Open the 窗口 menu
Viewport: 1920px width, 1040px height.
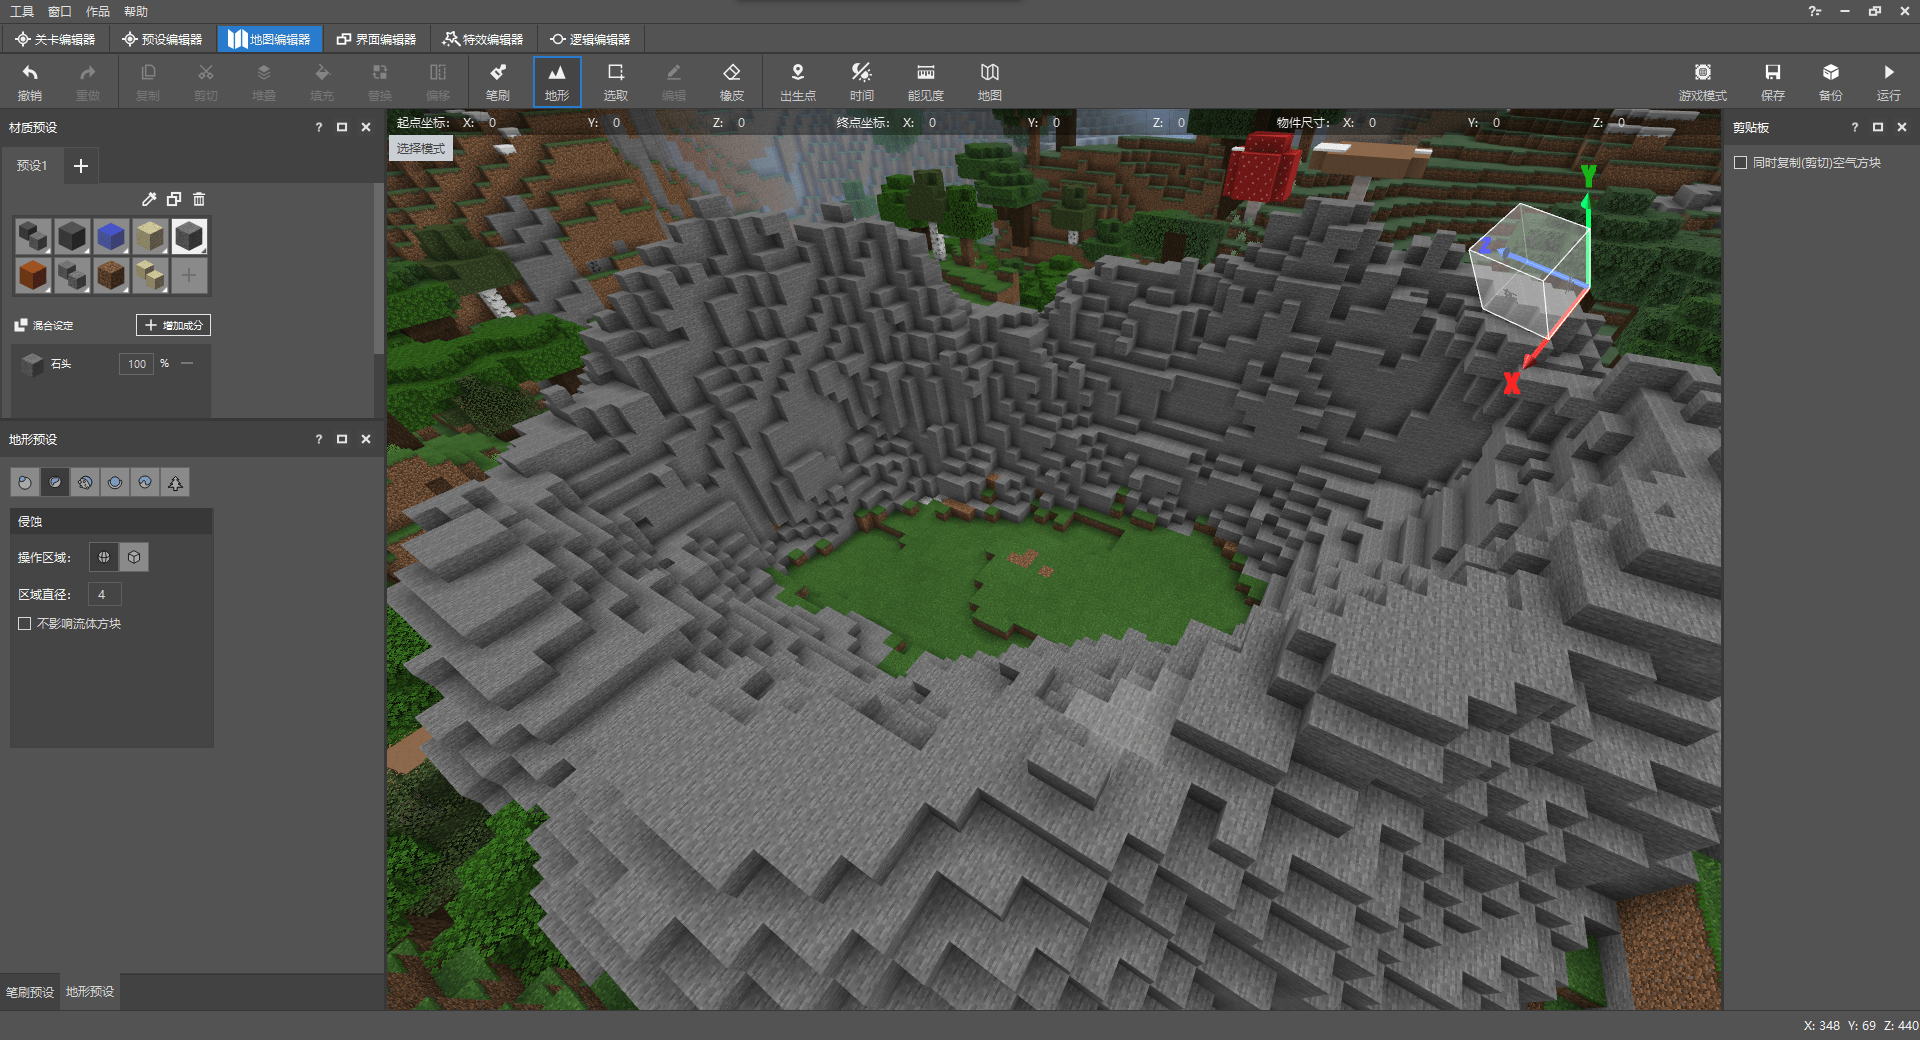pyautogui.click(x=60, y=11)
